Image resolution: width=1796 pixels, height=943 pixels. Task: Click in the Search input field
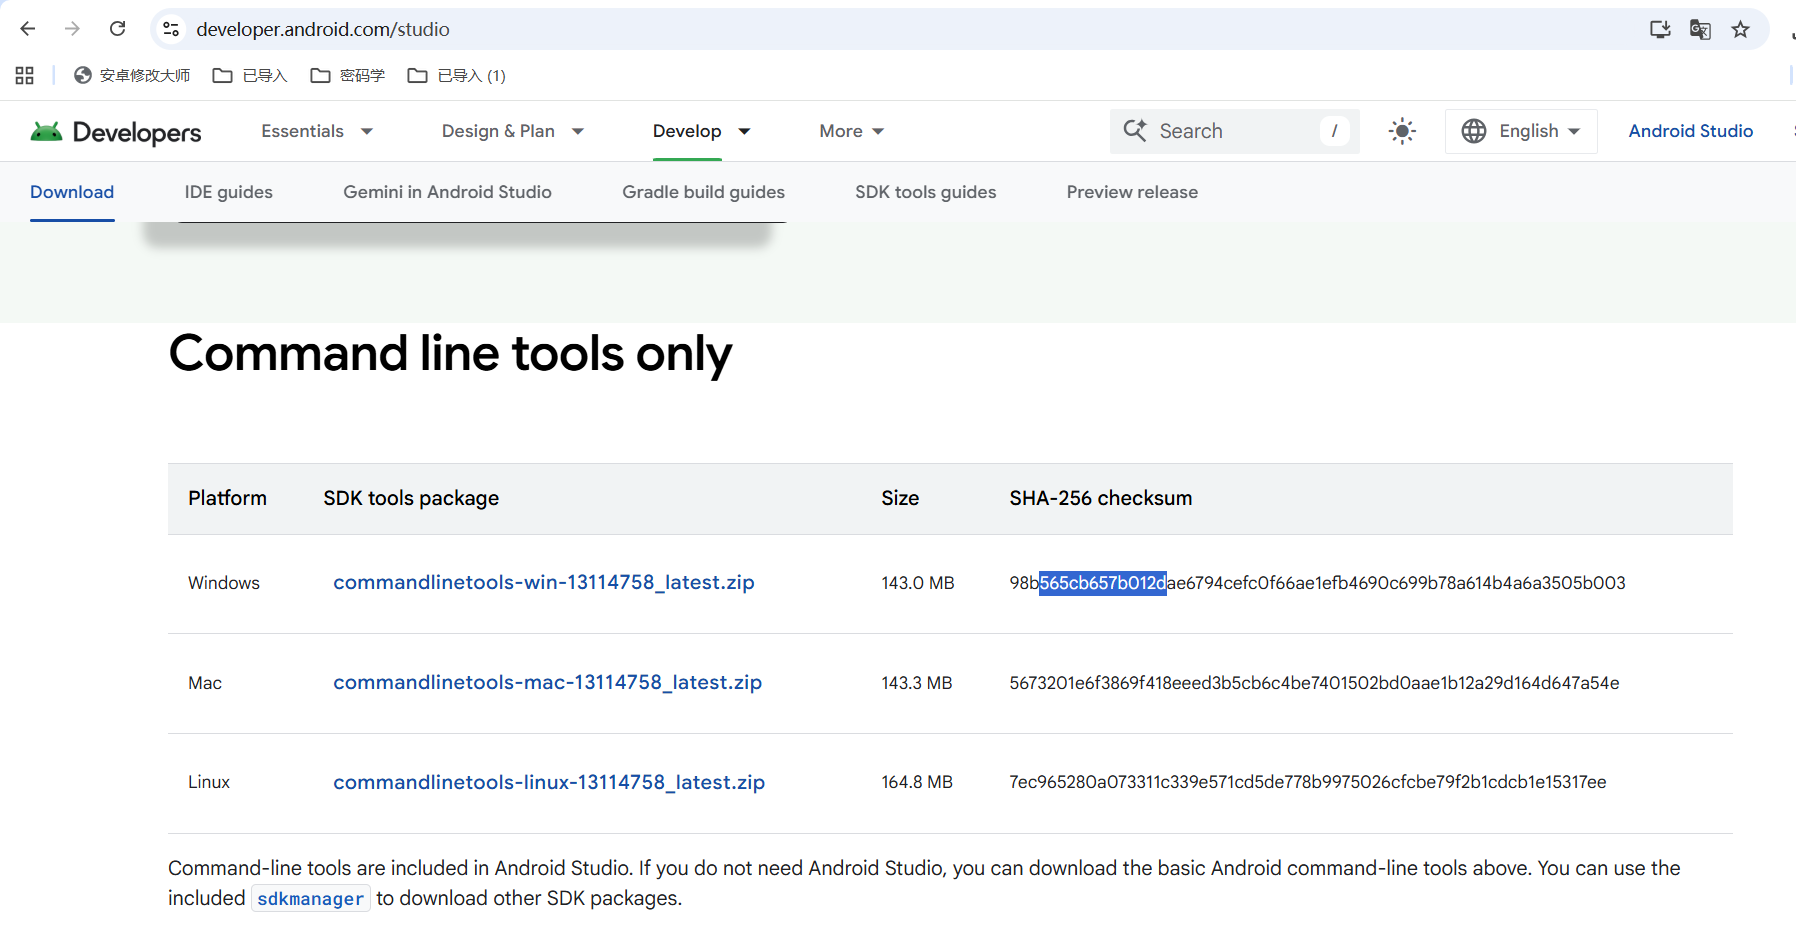tap(1236, 131)
